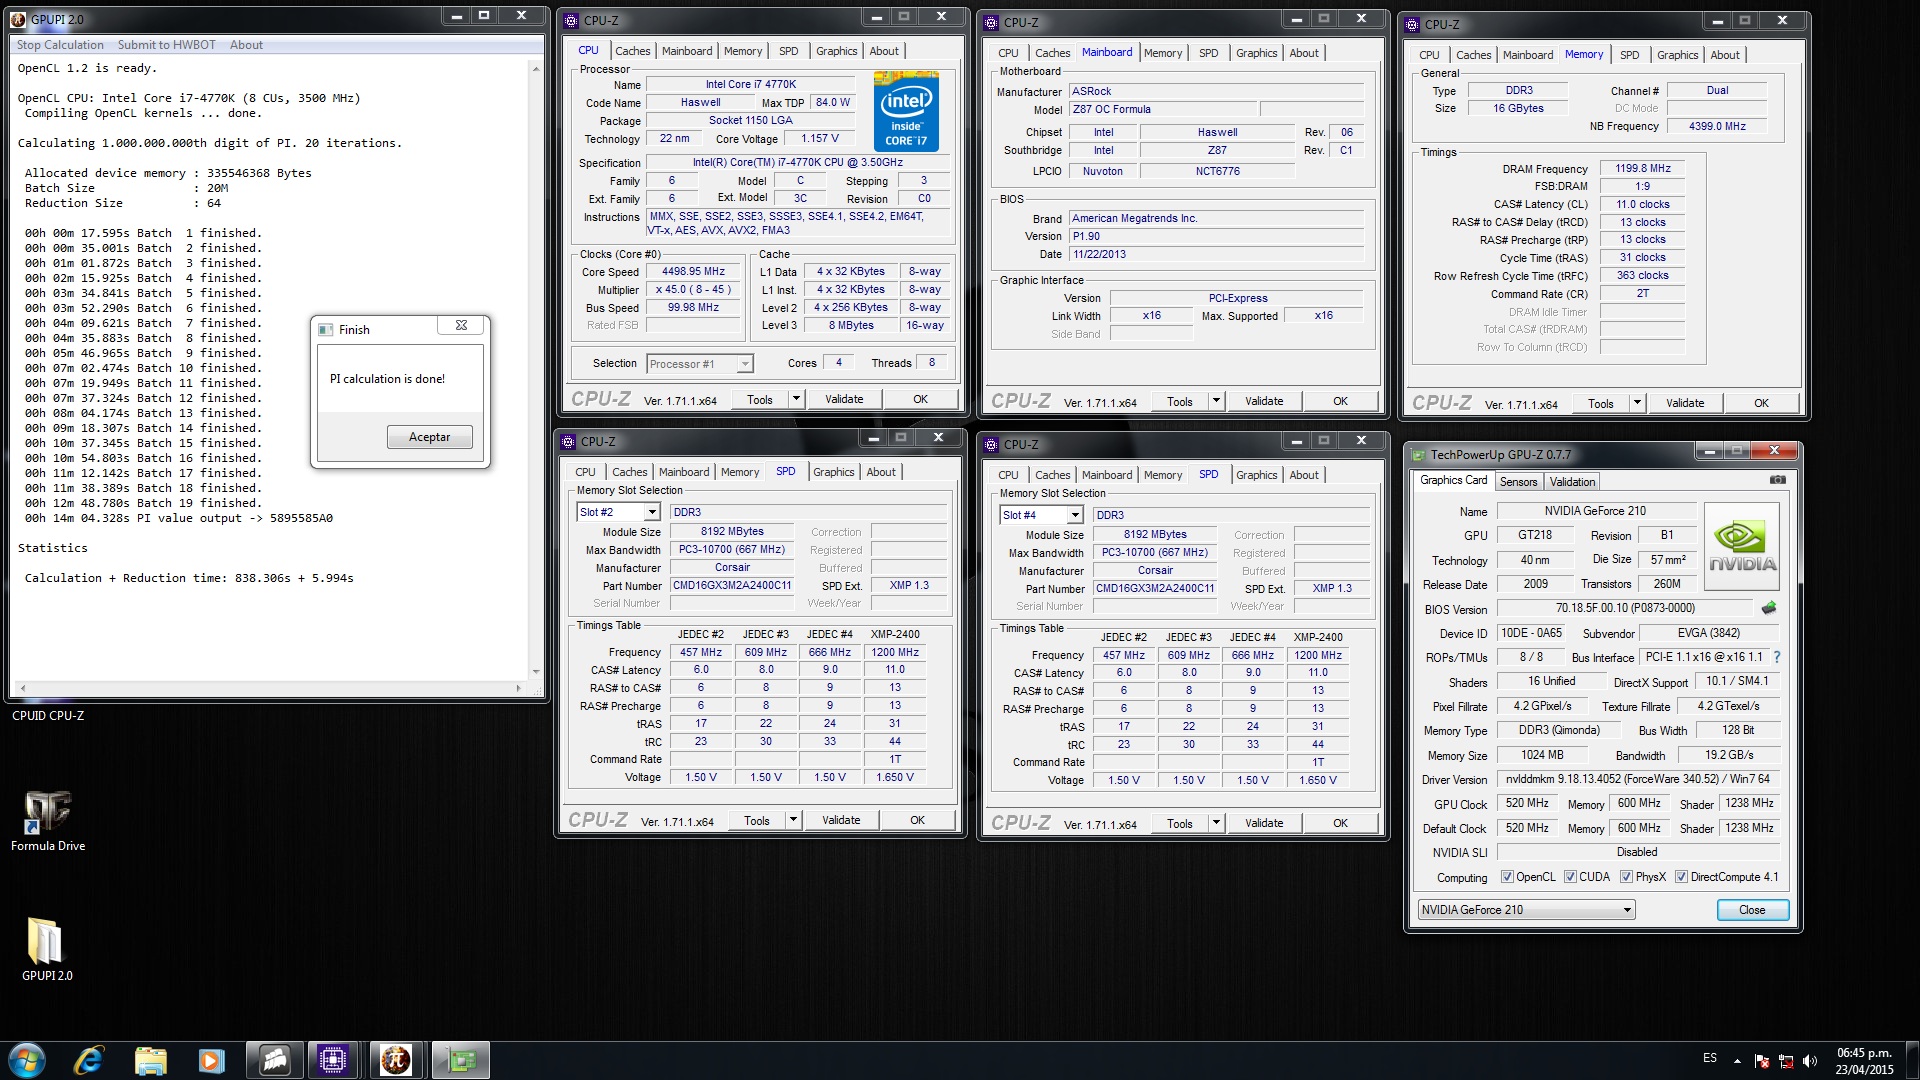Open the Windows Start menu
The height and width of the screenshot is (1080, 1920).
click(27, 1059)
